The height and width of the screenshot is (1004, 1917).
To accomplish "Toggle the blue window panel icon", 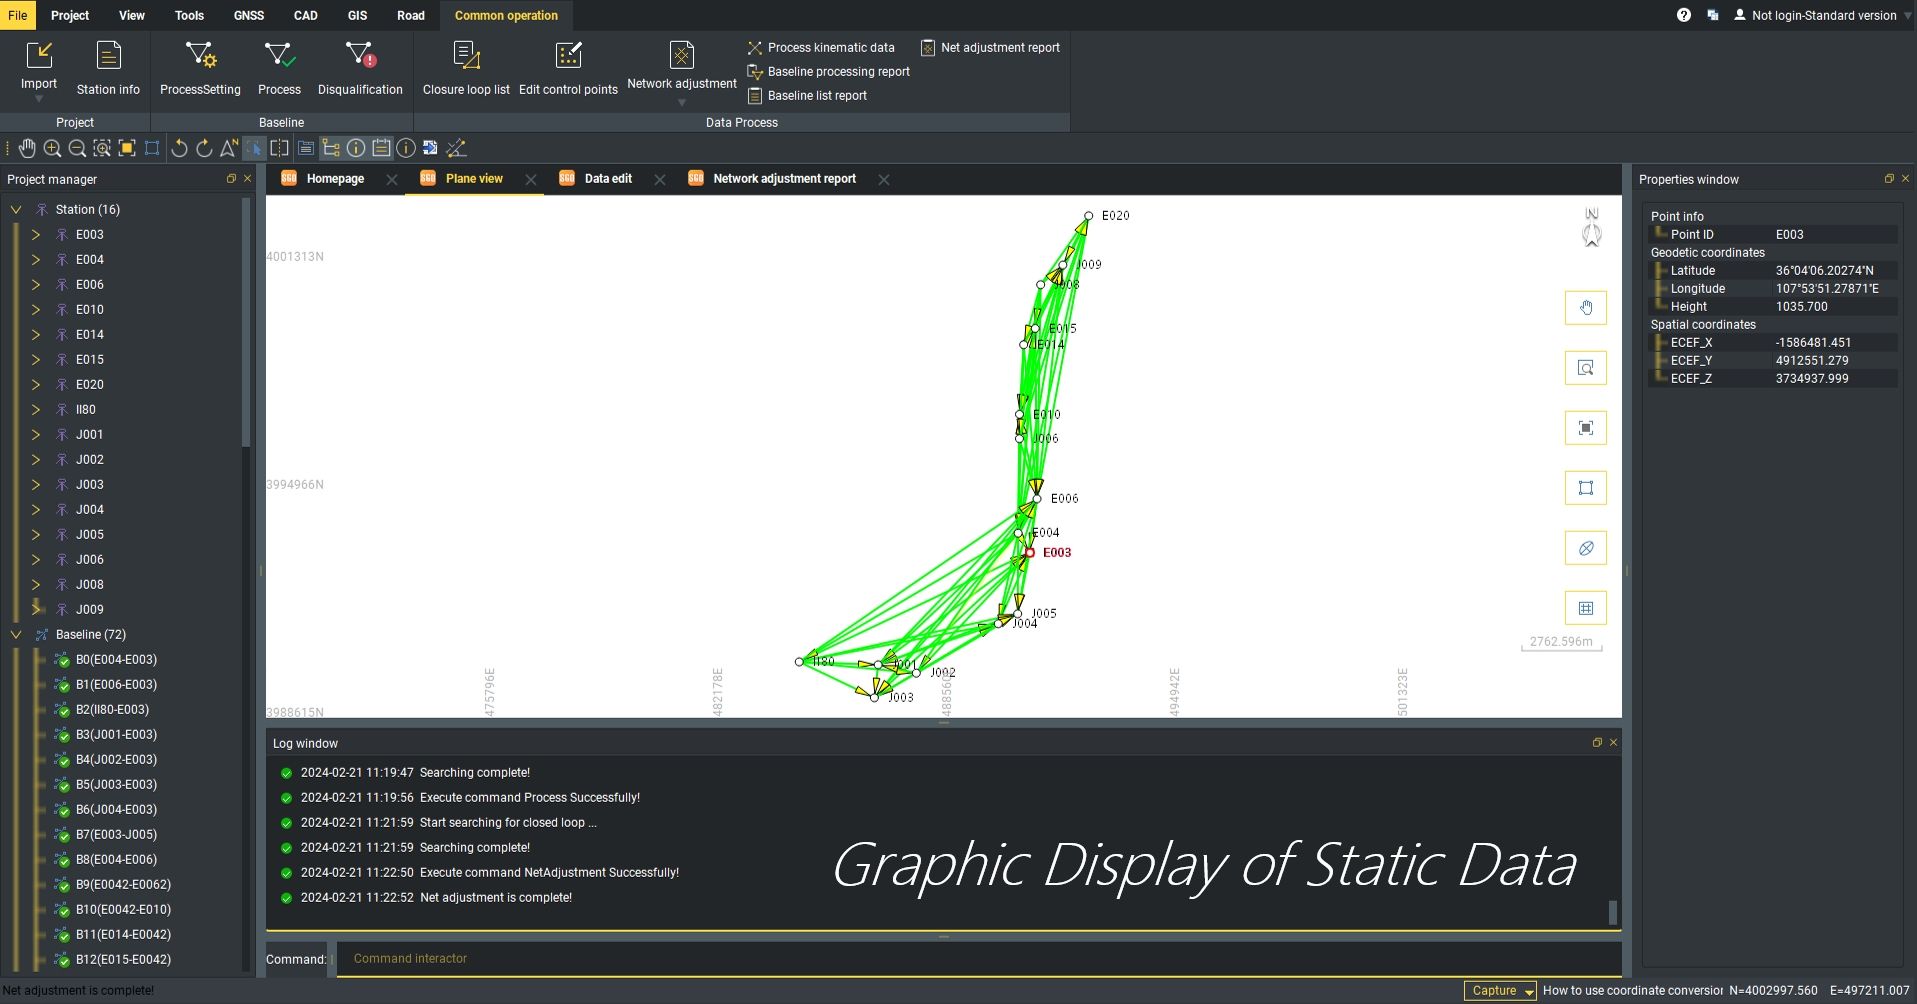I will pos(305,148).
